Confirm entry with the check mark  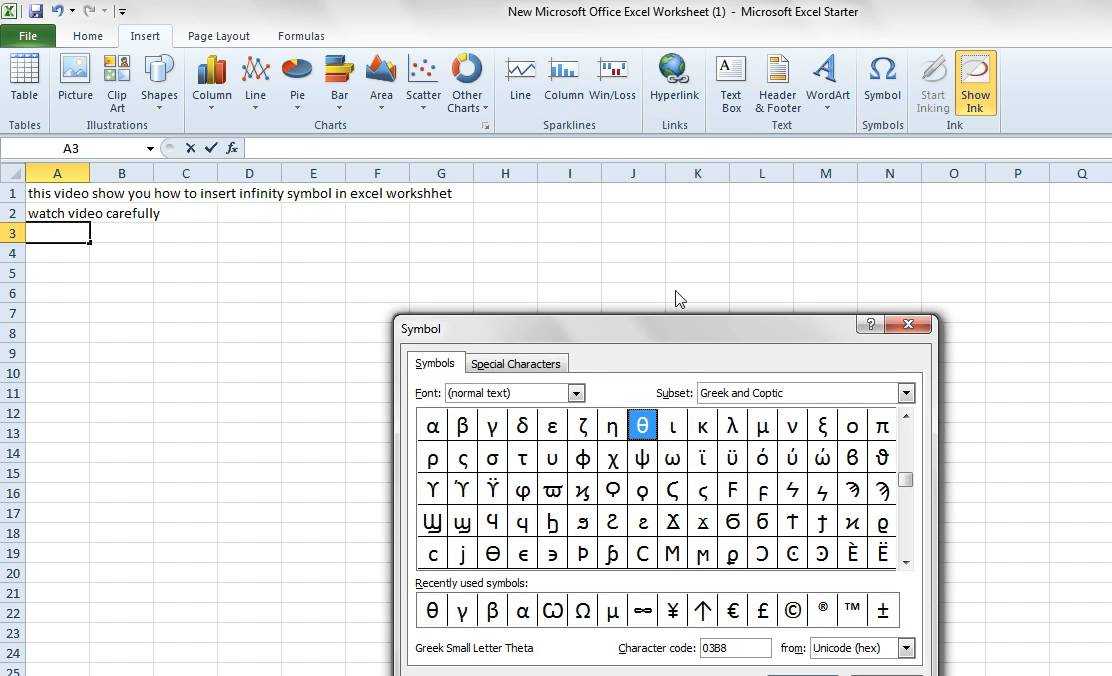coord(211,148)
